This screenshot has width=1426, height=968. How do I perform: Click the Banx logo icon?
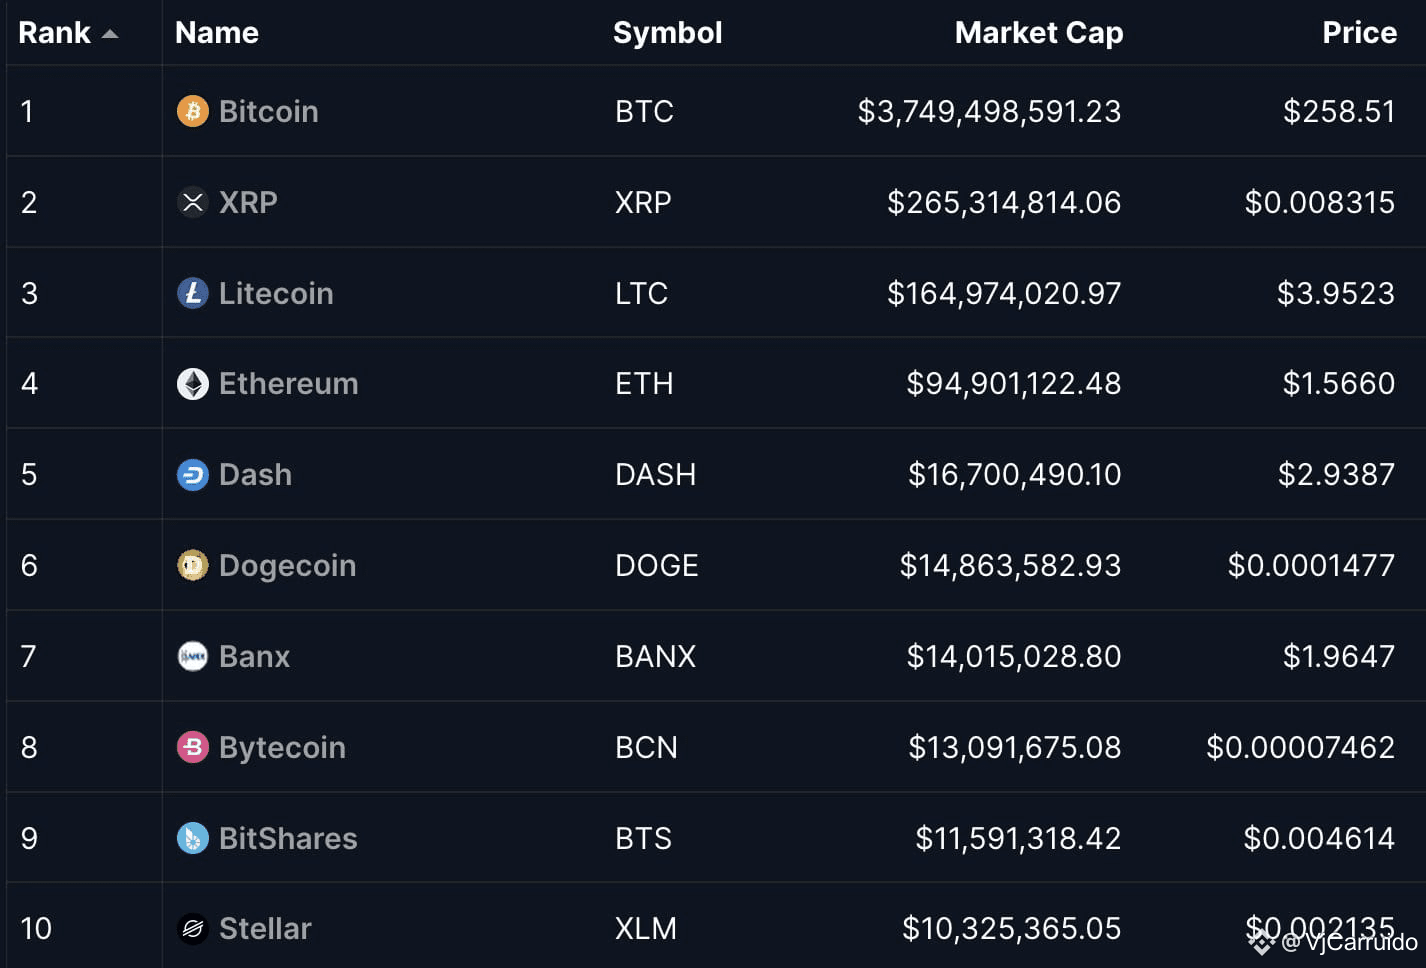coord(193,656)
